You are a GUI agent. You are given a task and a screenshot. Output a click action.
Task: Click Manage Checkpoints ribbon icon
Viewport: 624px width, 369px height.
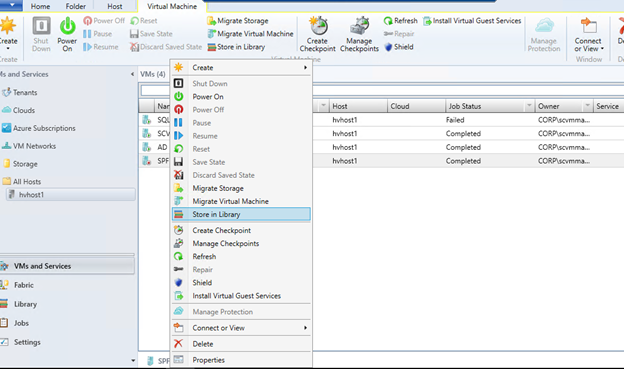pyautogui.click(x=360, y=26)
